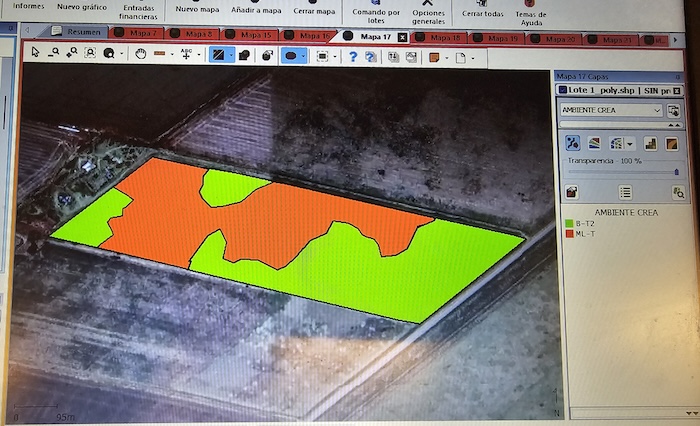This screenshot has width=700, height=426.
Task: Close the Mapa 17 tab
Action: pyautogui.click(x=402, y=37)
